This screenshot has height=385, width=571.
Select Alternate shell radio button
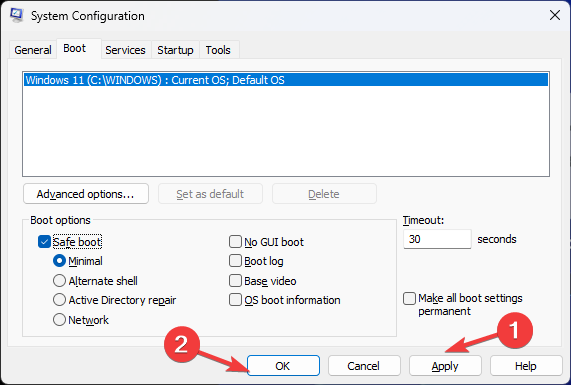59,281
